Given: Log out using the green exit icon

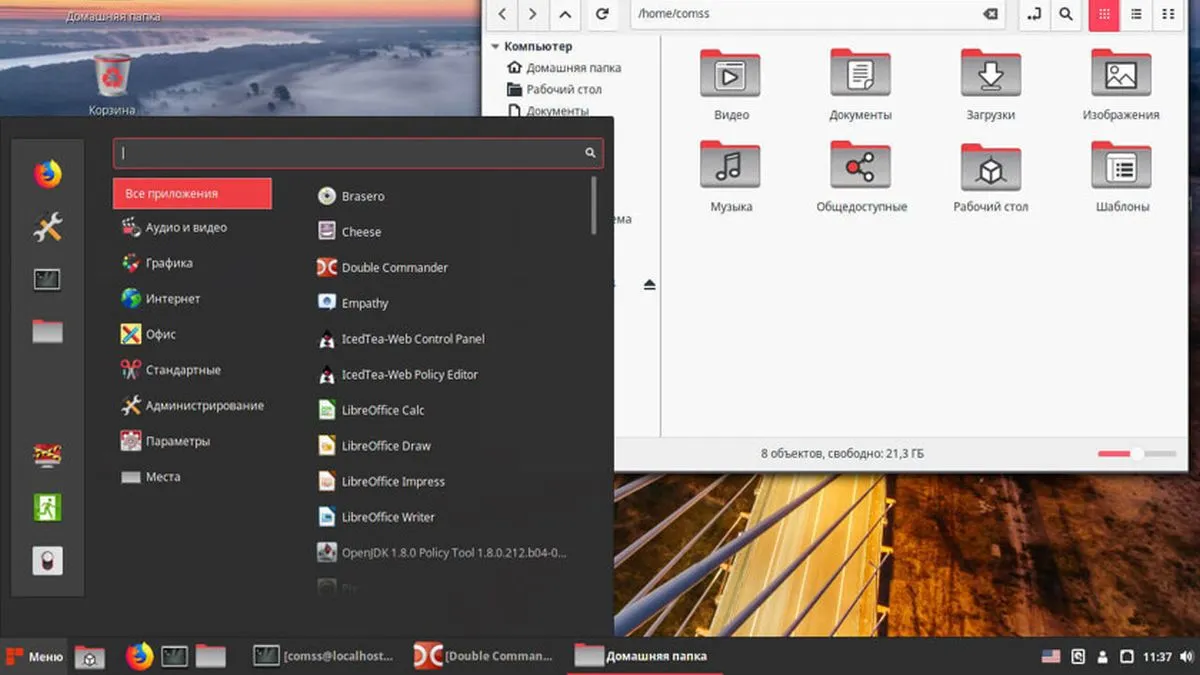Looking at the screenshot, I should 47,510.
